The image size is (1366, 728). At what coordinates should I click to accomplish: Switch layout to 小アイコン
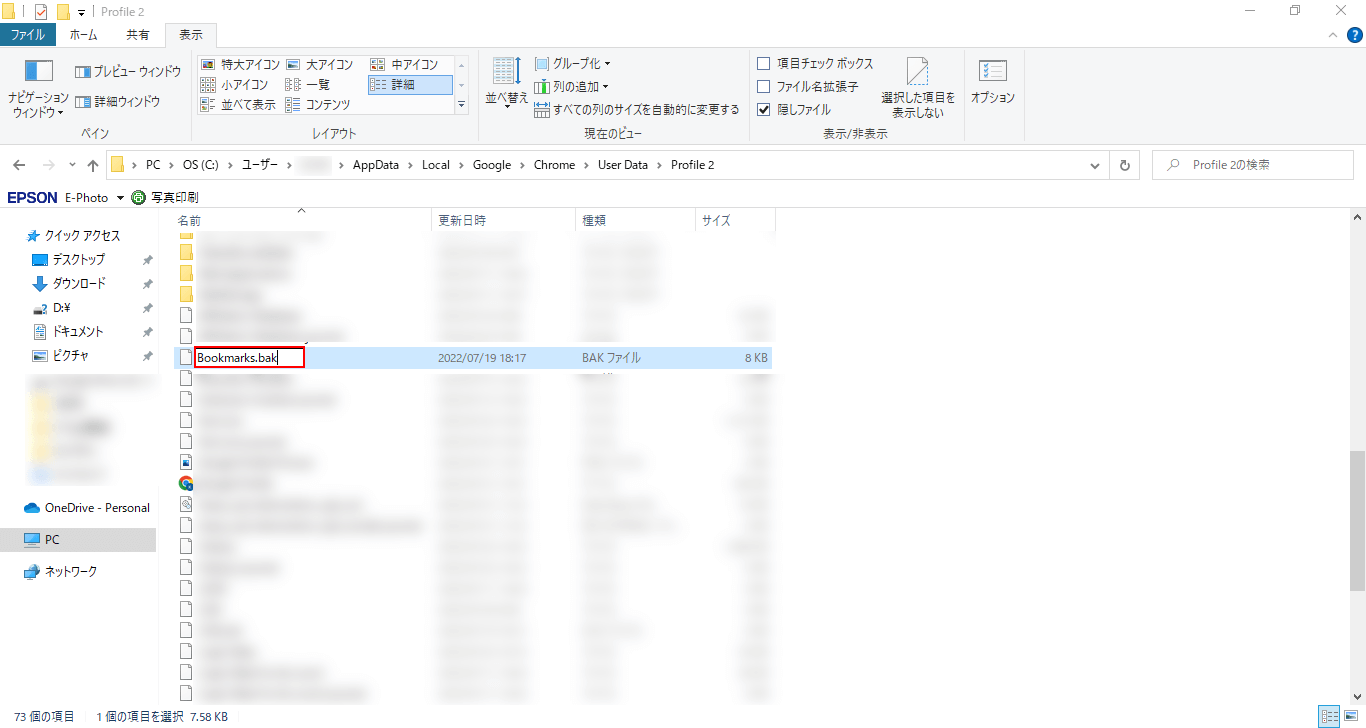tap(235, 85)
